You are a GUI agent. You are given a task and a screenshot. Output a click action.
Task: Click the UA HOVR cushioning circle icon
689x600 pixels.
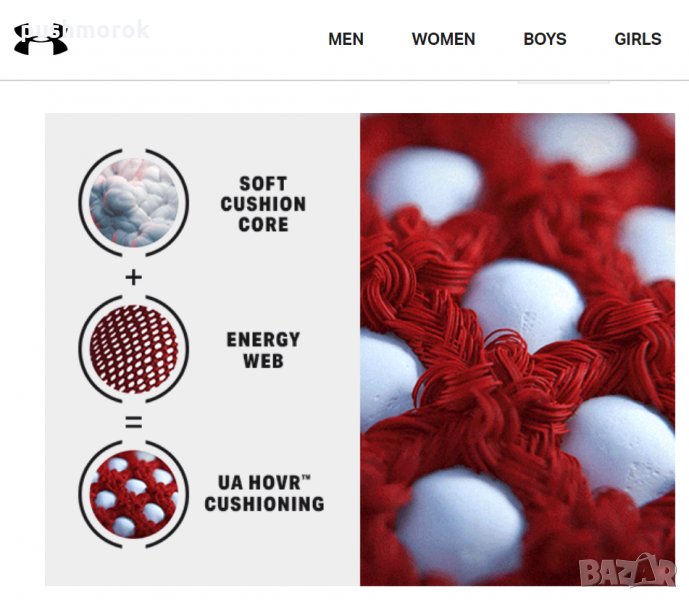[134, 494]
